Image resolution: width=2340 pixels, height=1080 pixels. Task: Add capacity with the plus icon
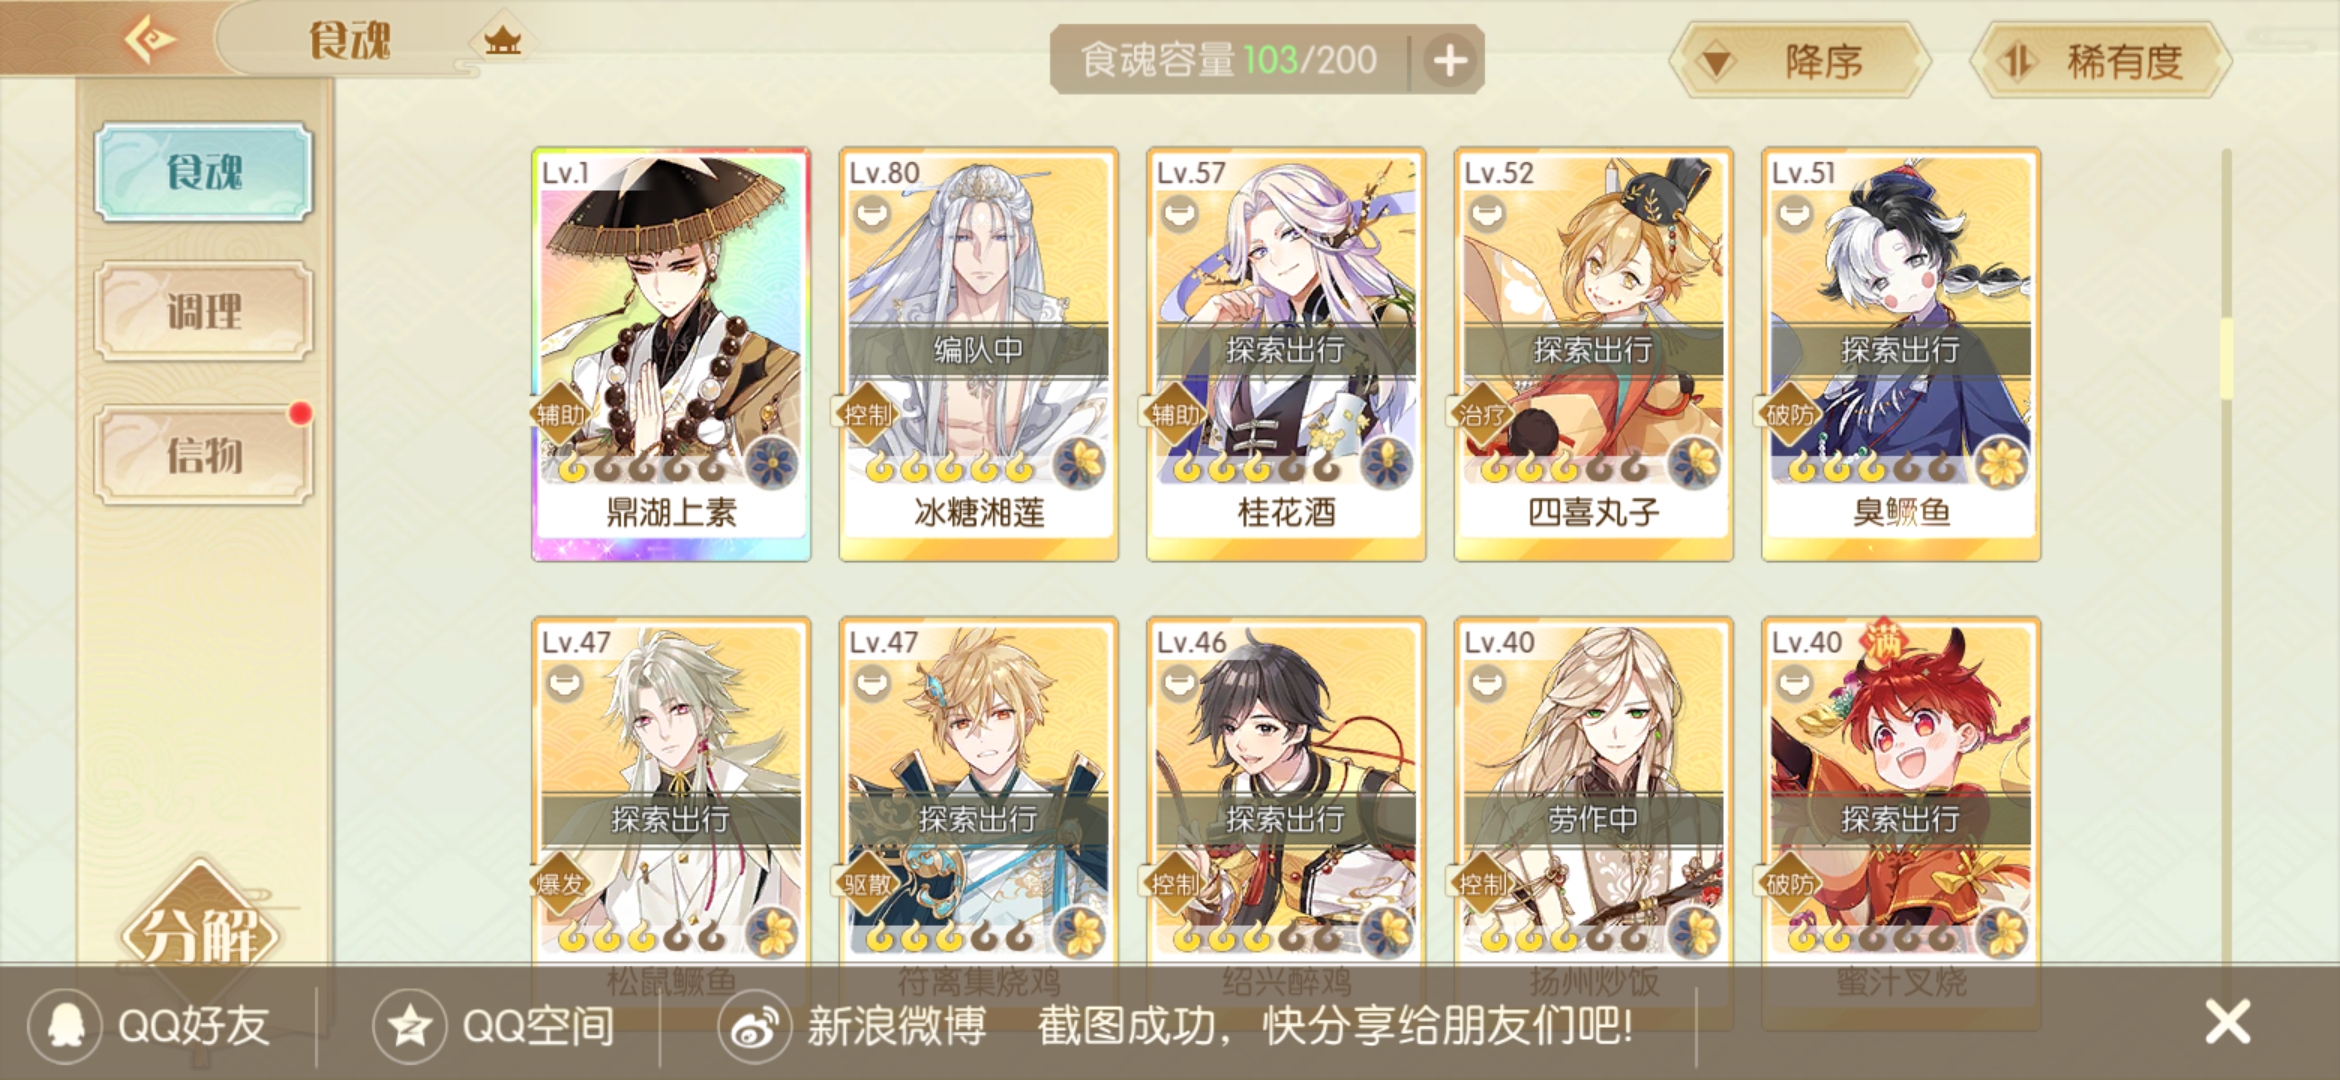coord(1450,61)
